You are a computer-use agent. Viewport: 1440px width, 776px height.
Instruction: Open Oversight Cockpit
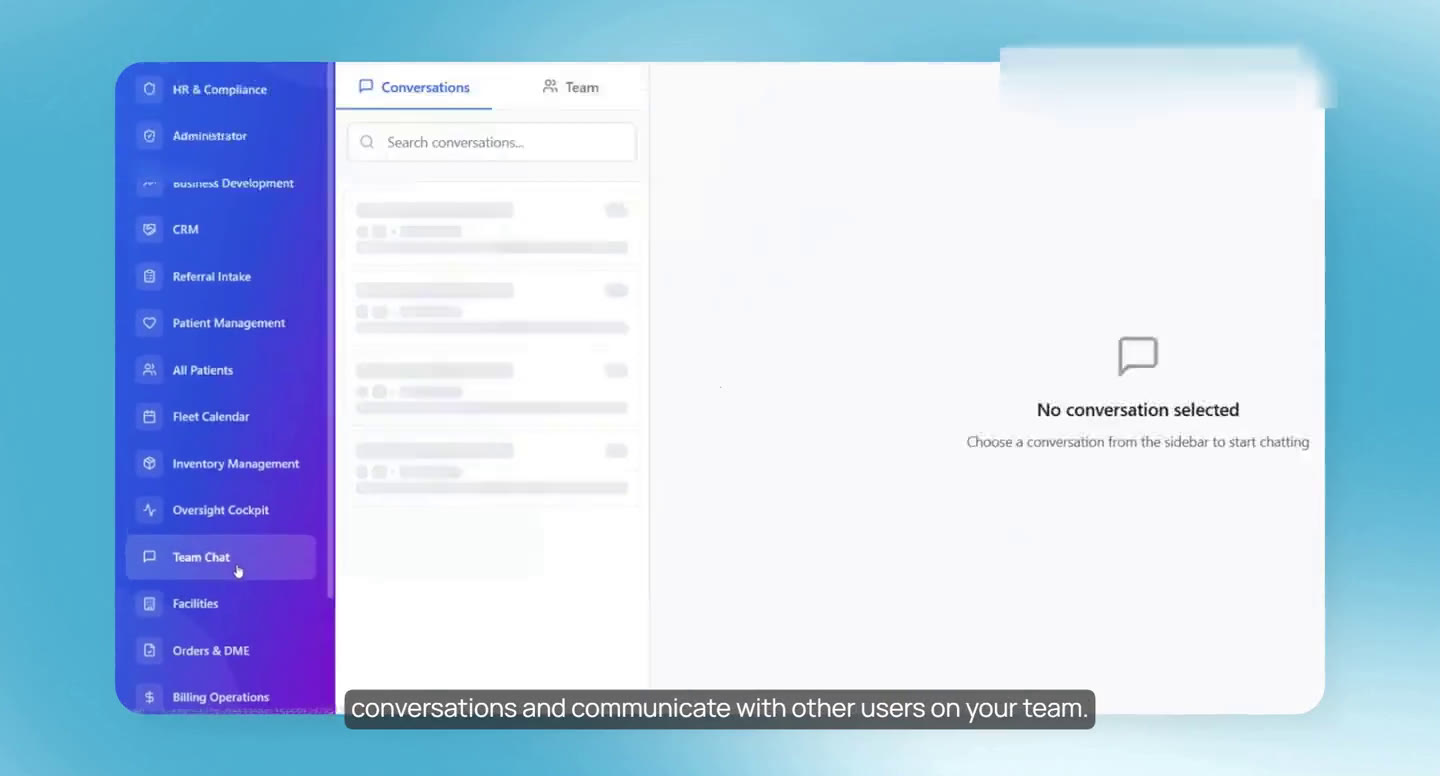tap(221, 510)
